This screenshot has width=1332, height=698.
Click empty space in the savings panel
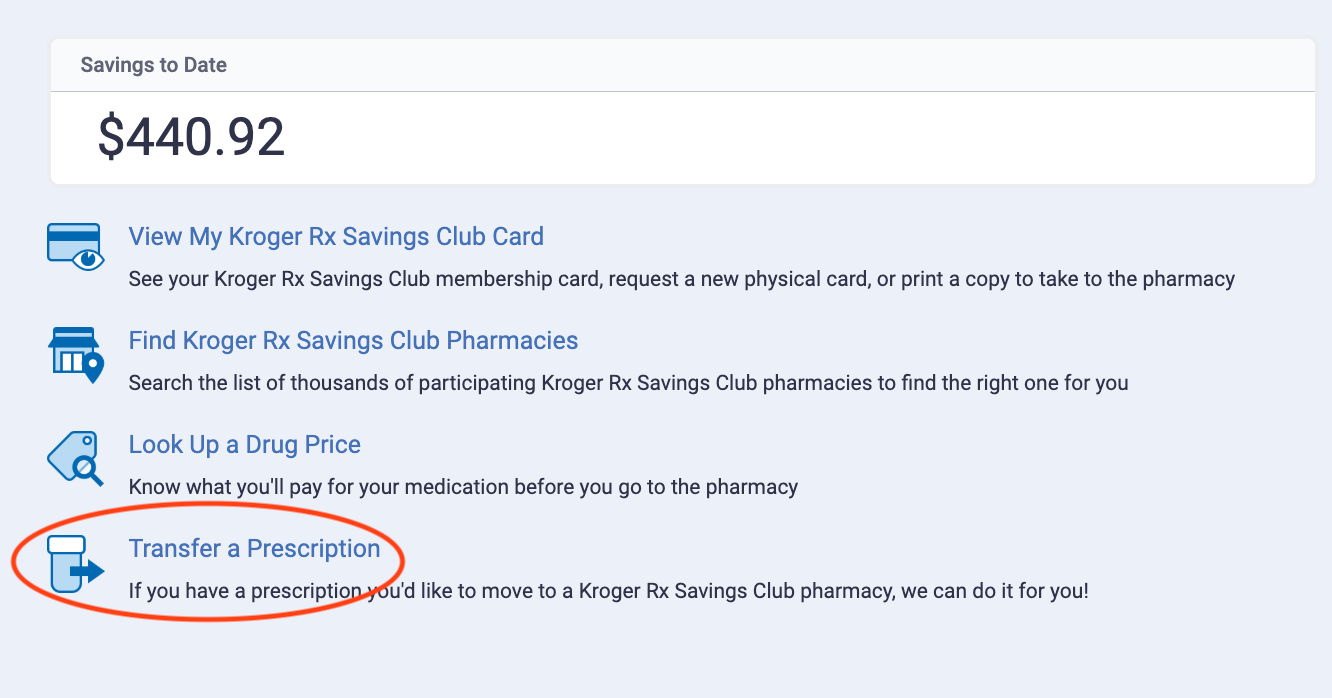(x=800, y=138)
